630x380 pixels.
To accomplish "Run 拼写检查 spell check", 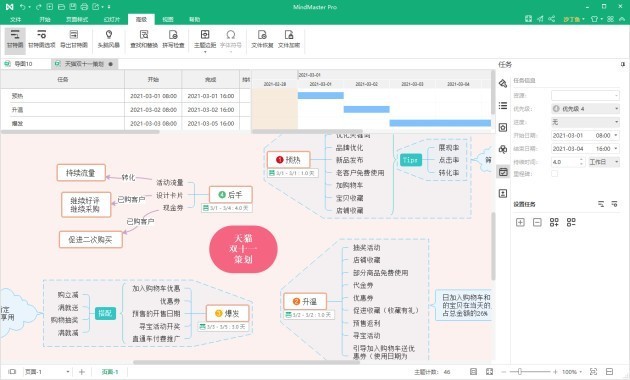I will click(173, 39).
